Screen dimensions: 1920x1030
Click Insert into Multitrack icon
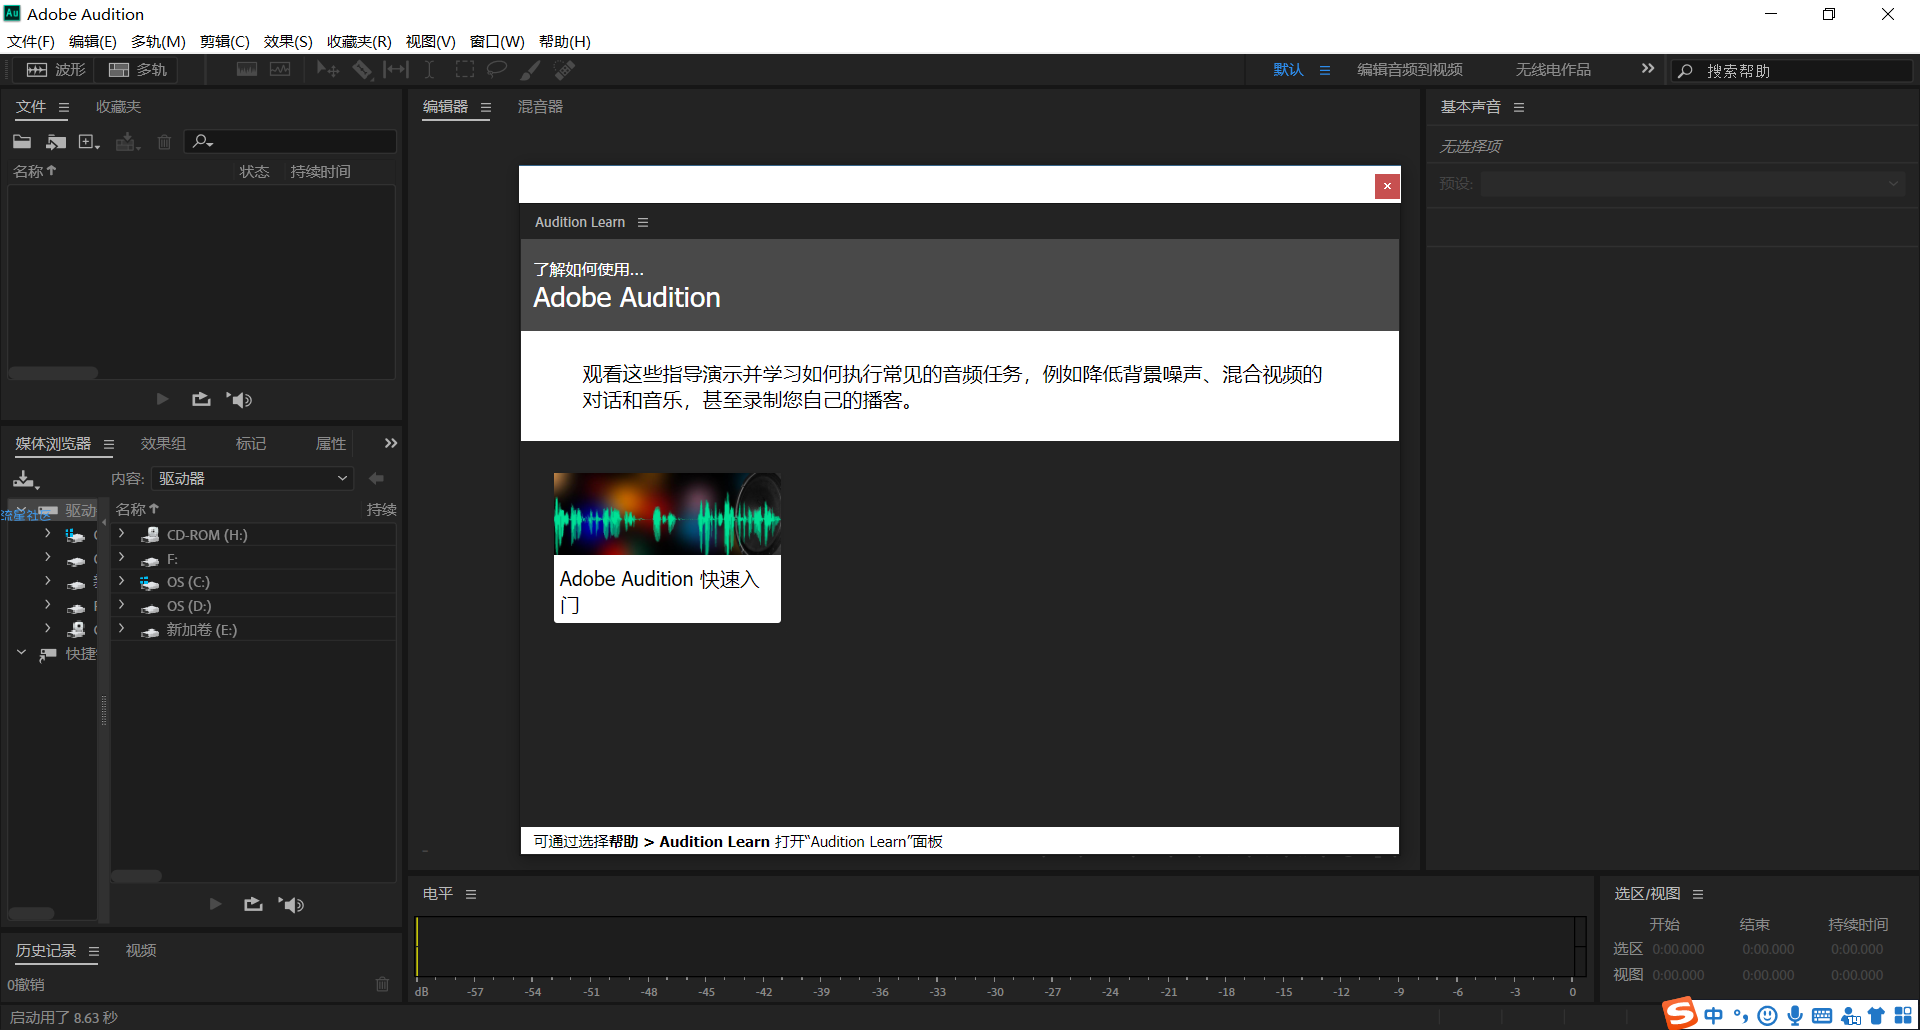pyautogui.click(x=127, y=142)
